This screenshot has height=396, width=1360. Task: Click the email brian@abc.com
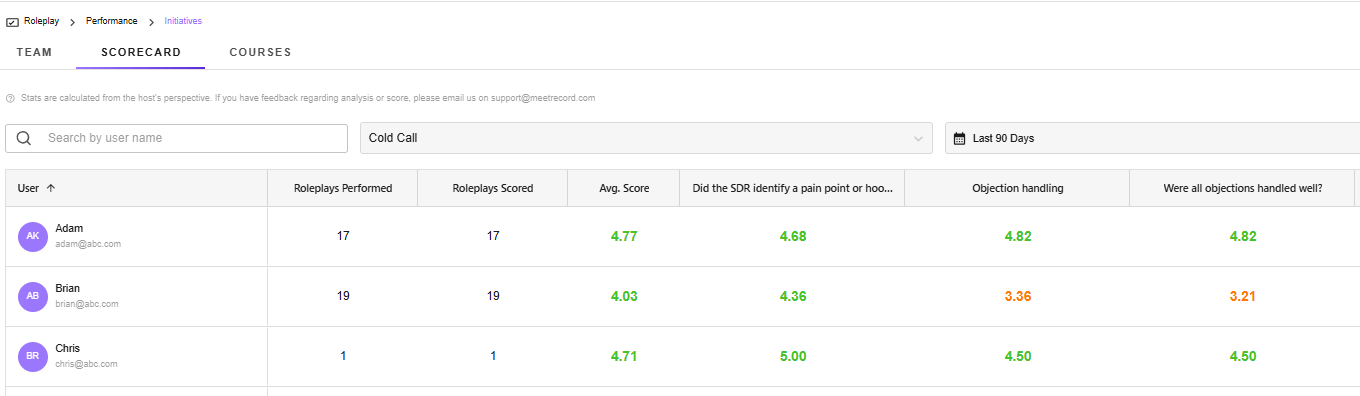coord(87,304)
